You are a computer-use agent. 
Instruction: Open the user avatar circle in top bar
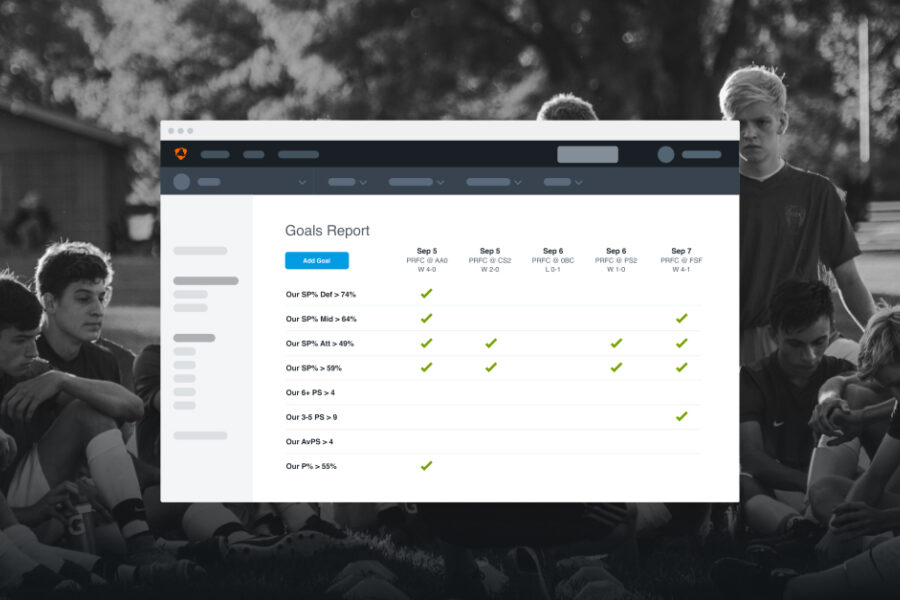[x=666, y=154]
